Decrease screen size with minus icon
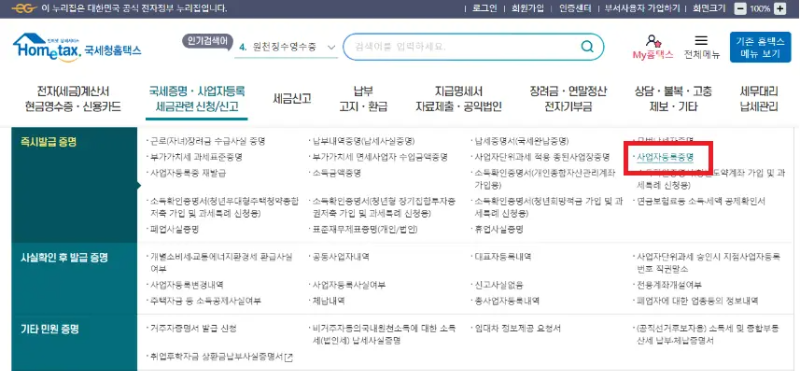Screen dimensions: 800x371 coord(741,9)
